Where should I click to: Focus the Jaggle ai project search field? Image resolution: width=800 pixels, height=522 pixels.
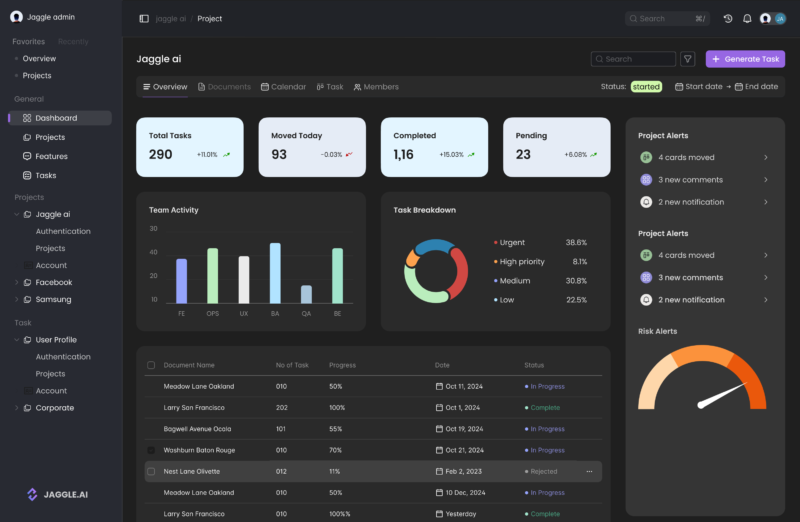pyautogui.click(x=633, y=59)
